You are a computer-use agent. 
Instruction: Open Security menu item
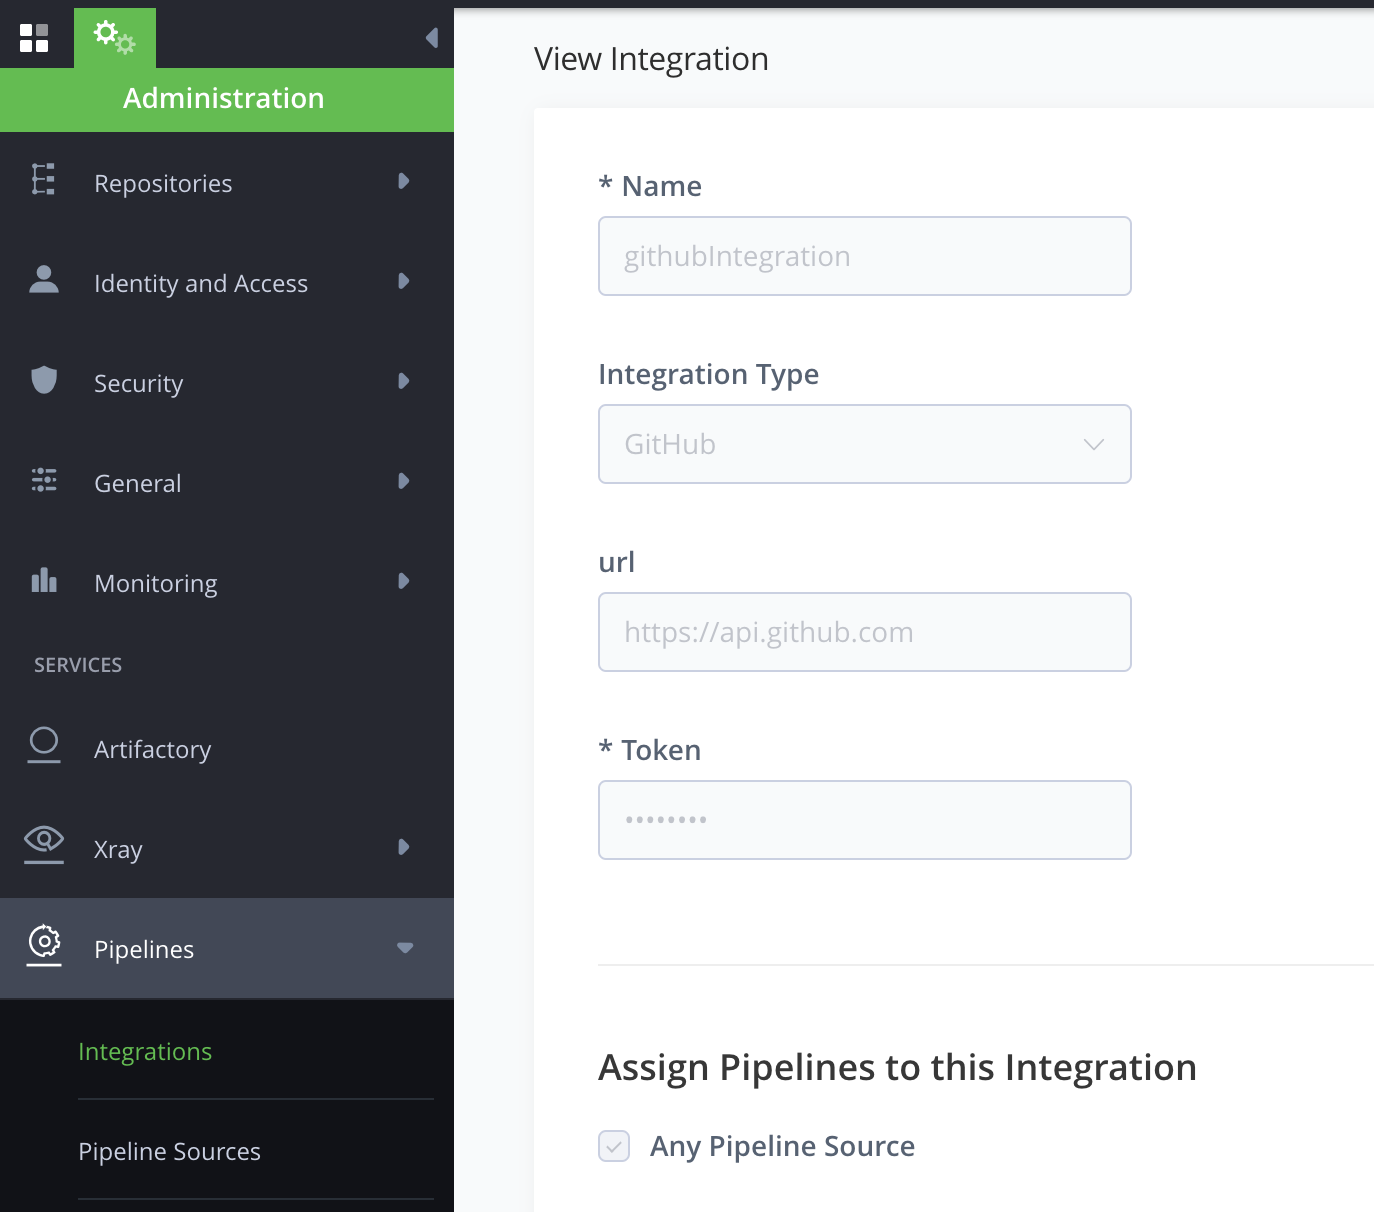pyautogui.click(x=227, y=382)
